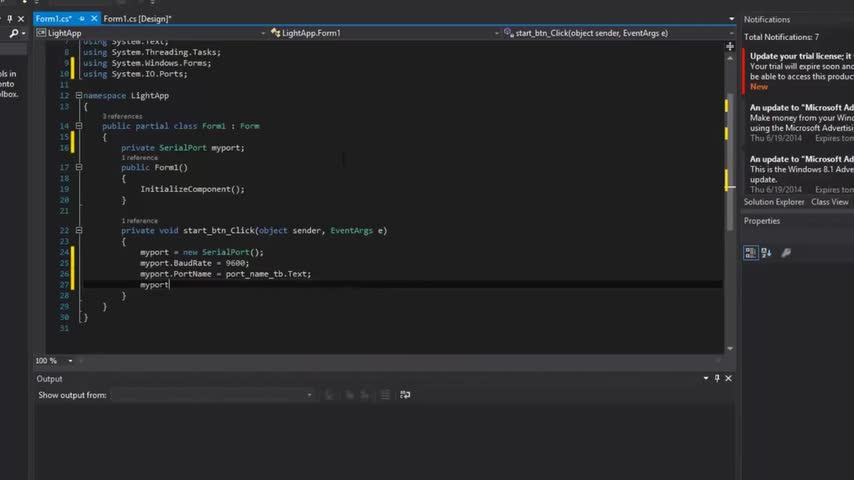Click the Clear All output icon
This screenshot has width=854, height=480.
click(x=385, y=395)
